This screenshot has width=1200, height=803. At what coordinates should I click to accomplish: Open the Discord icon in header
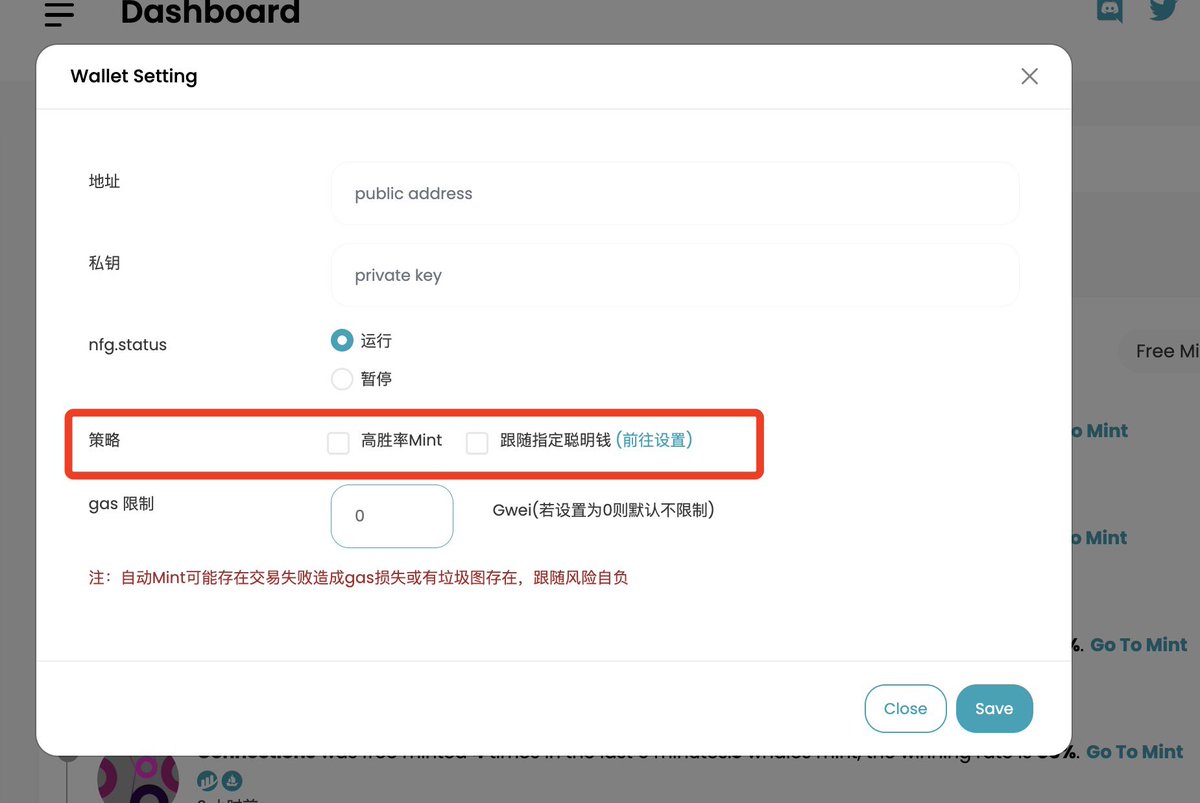[x=1110, y=11]
